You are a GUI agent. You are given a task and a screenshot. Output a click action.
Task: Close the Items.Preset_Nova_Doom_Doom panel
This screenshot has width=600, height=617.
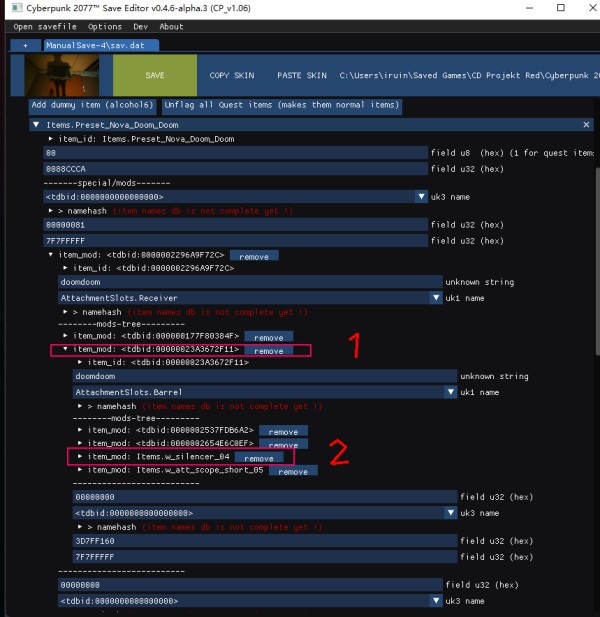tap(587, 125)
